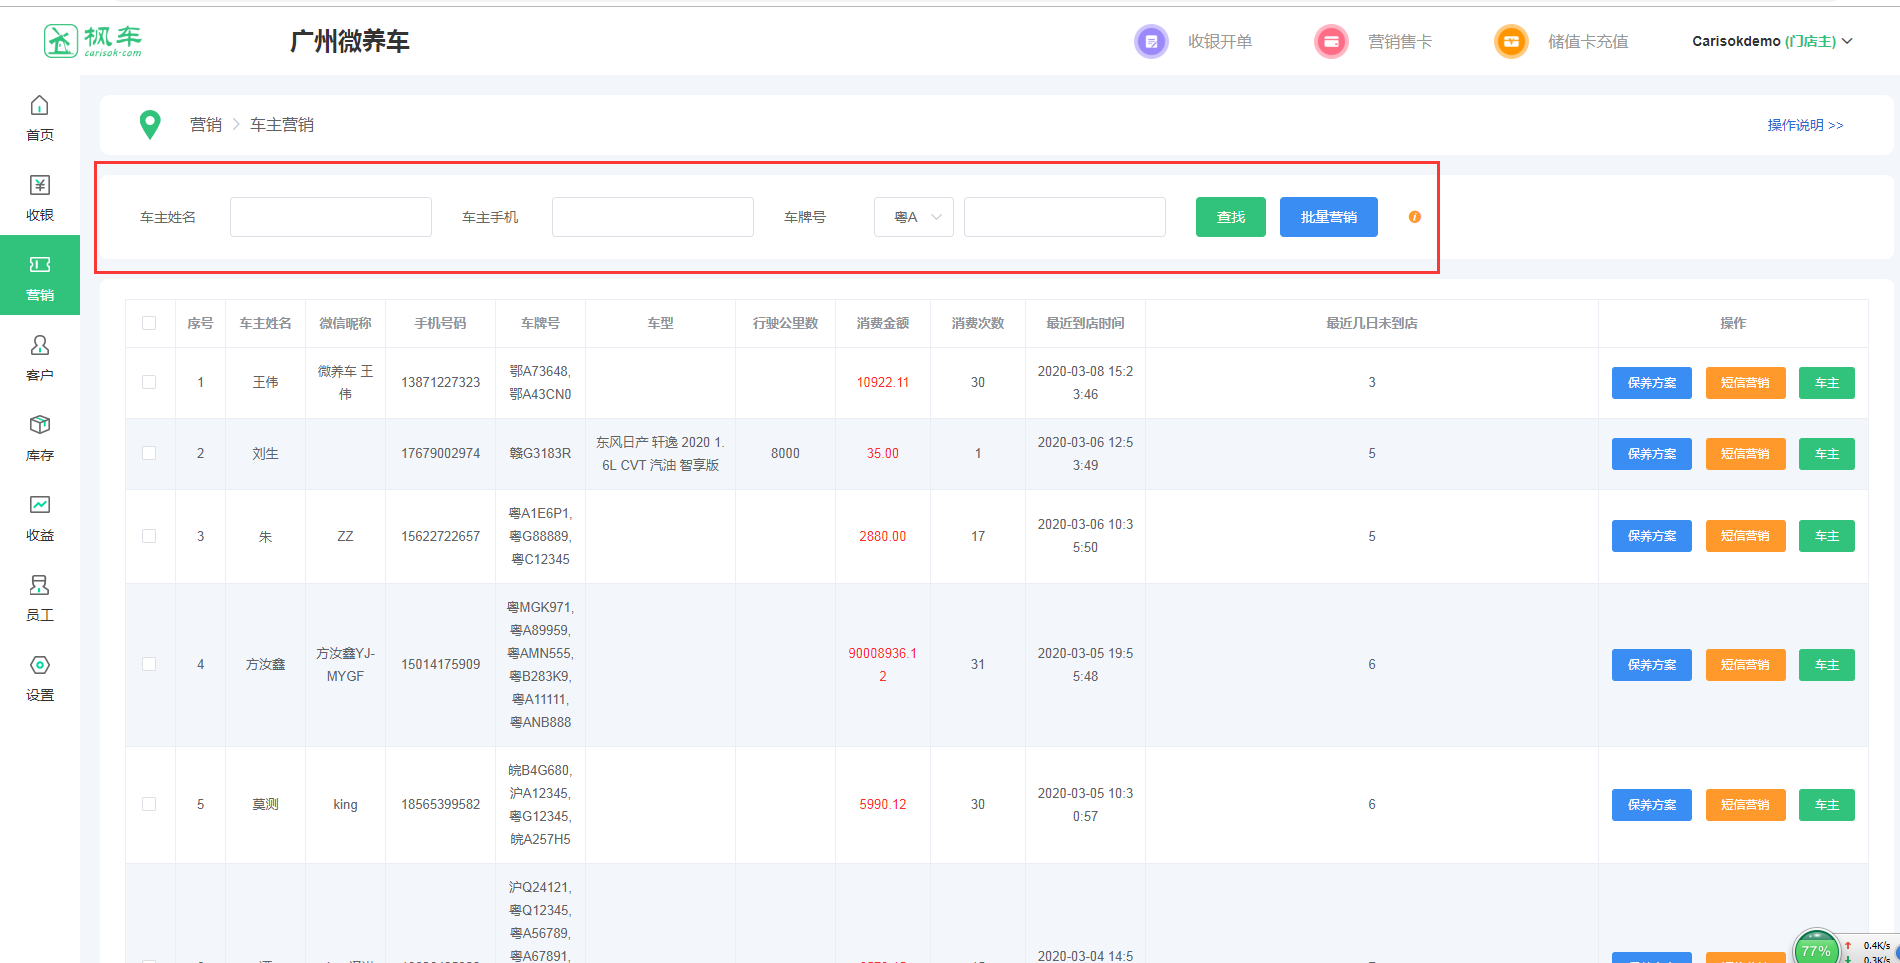Focus the 车主手机 phone input field
Image resolution: width=1900 pixels, height=963 pixels.
pyautogui.click(x=652, y=217)
